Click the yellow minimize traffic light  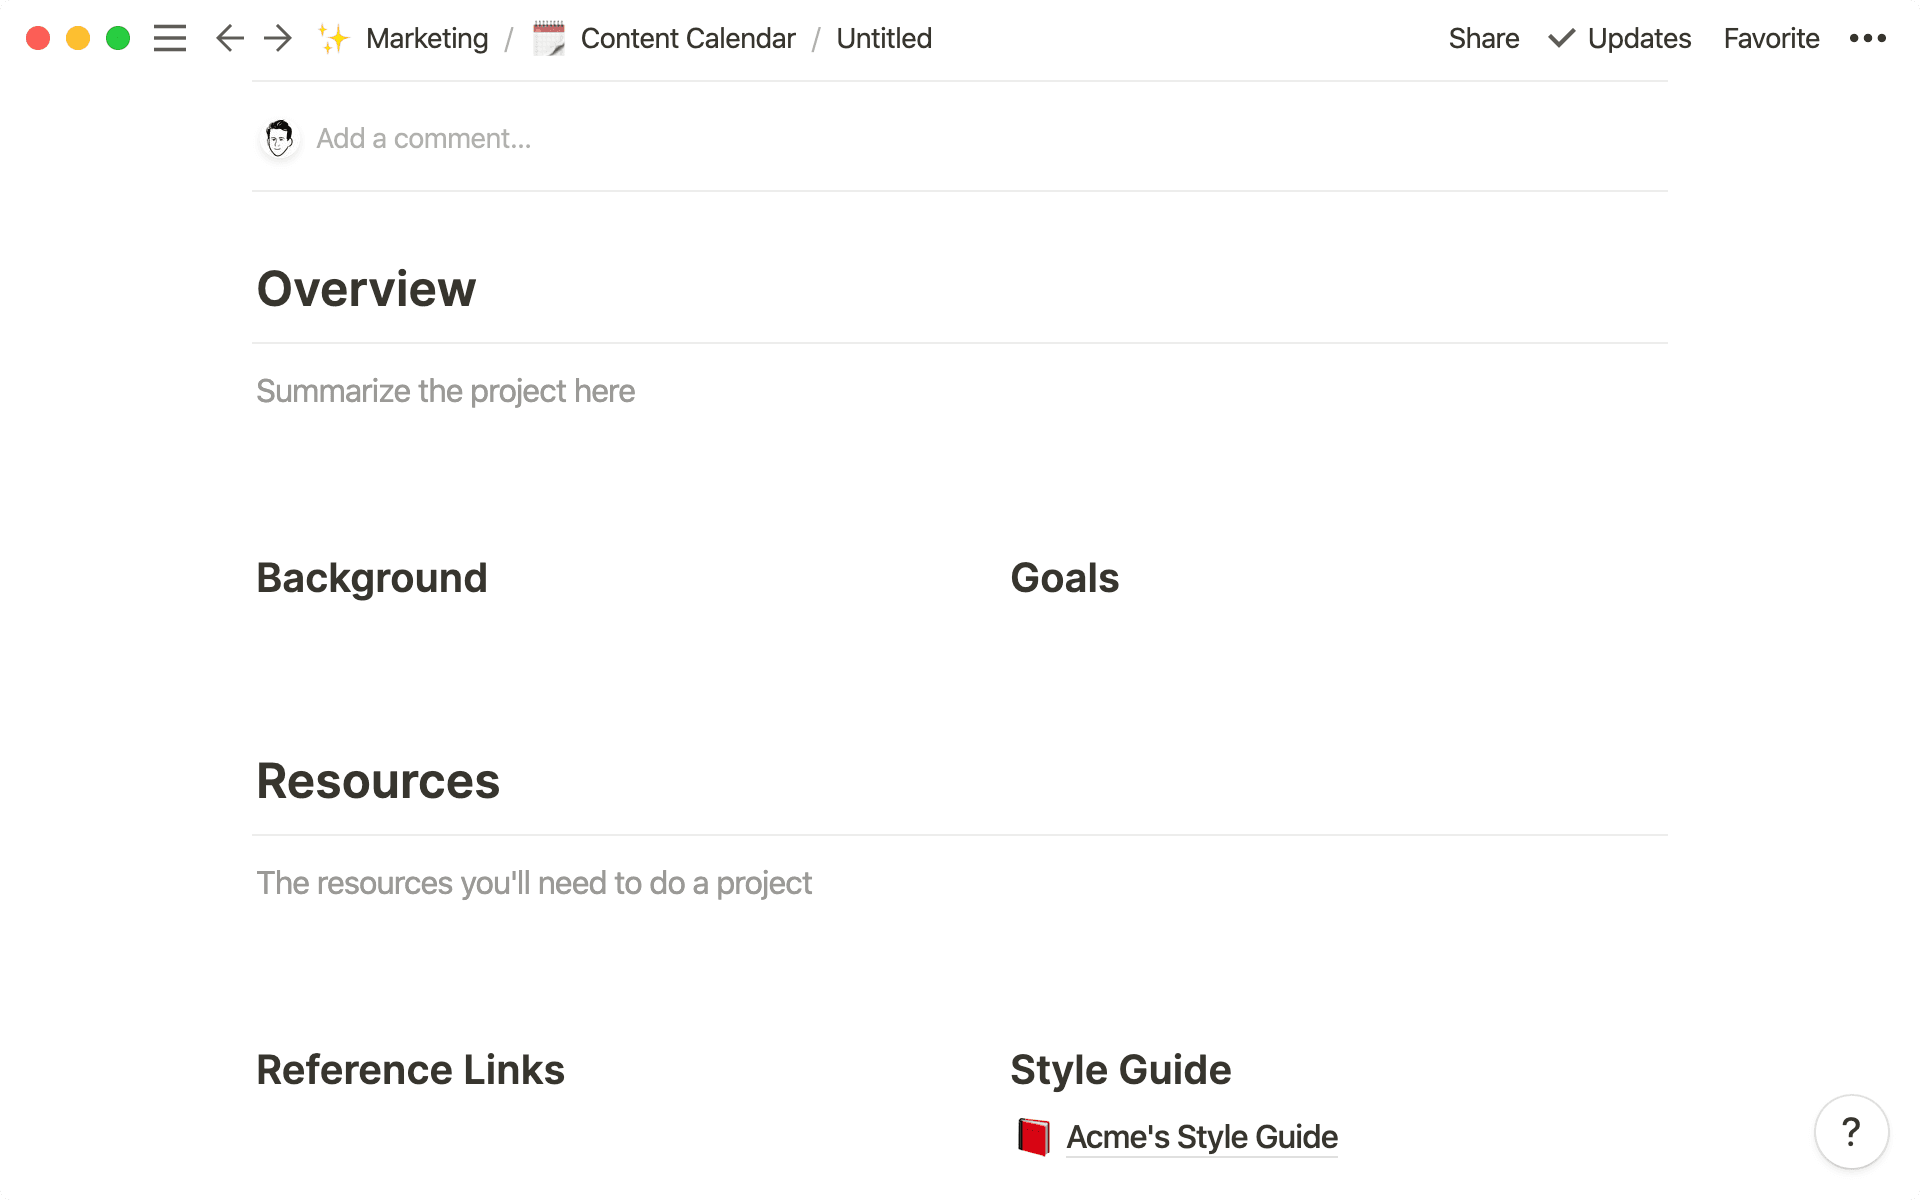78,38
